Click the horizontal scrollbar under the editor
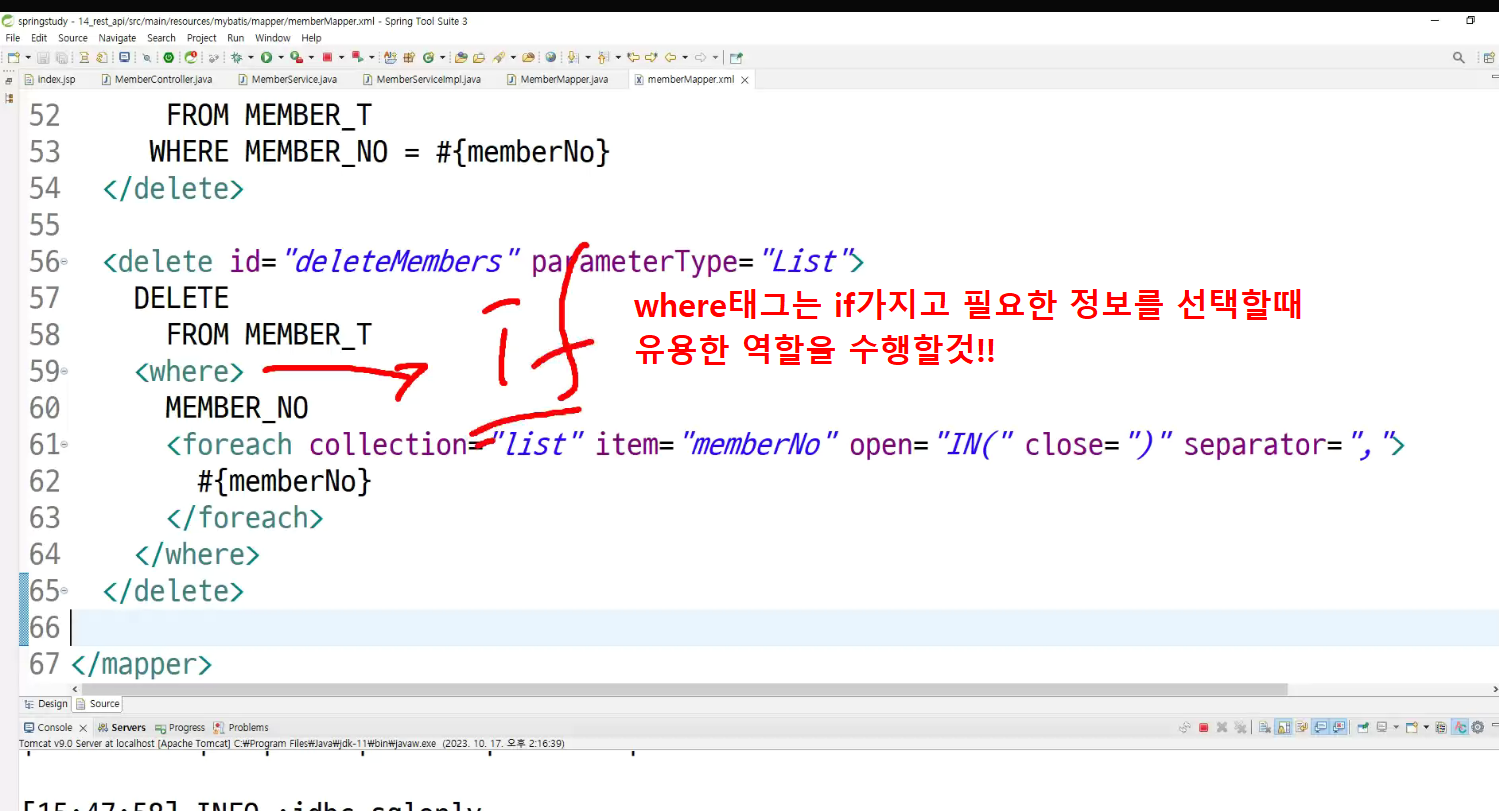 click(x=684, y=689)
